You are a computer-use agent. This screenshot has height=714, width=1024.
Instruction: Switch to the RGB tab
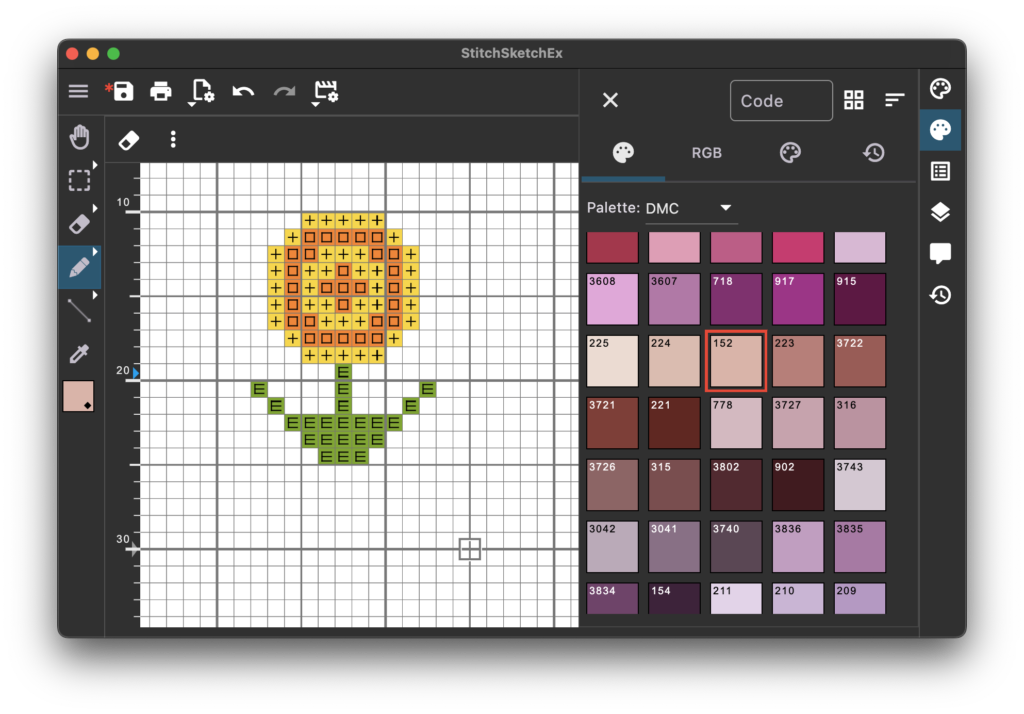point(706,153)
